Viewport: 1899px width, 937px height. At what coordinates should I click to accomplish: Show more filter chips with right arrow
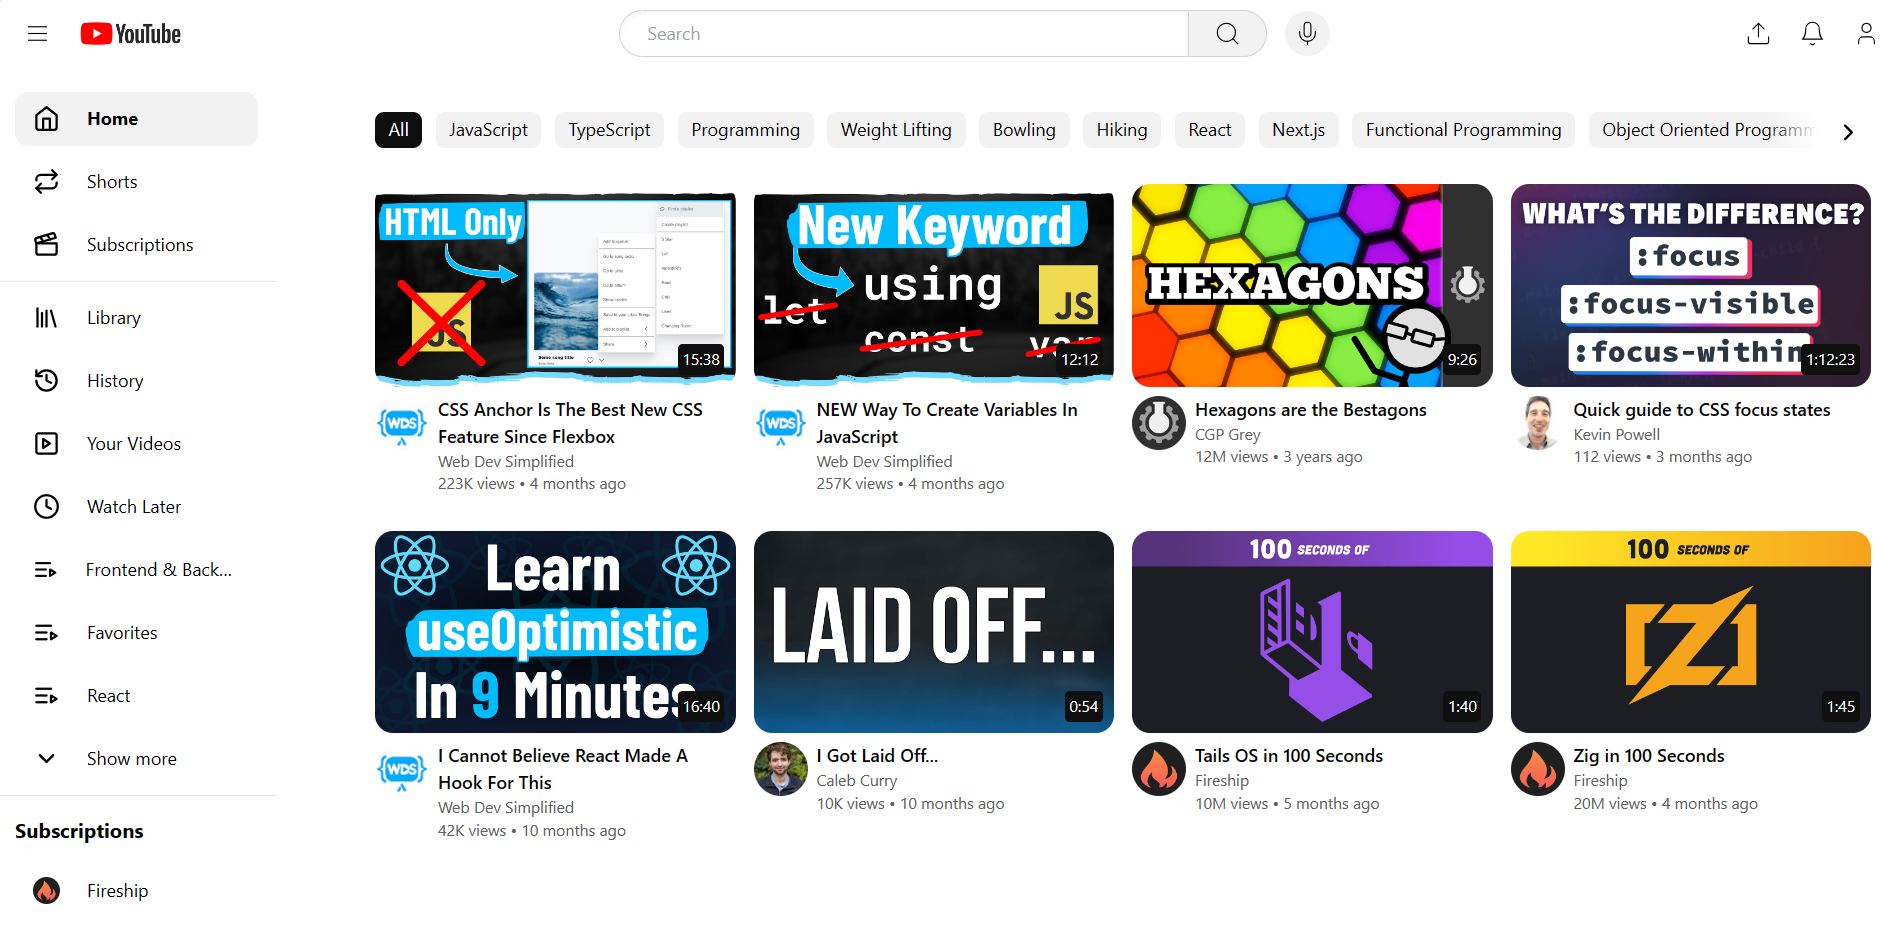tap(1848, 131)
